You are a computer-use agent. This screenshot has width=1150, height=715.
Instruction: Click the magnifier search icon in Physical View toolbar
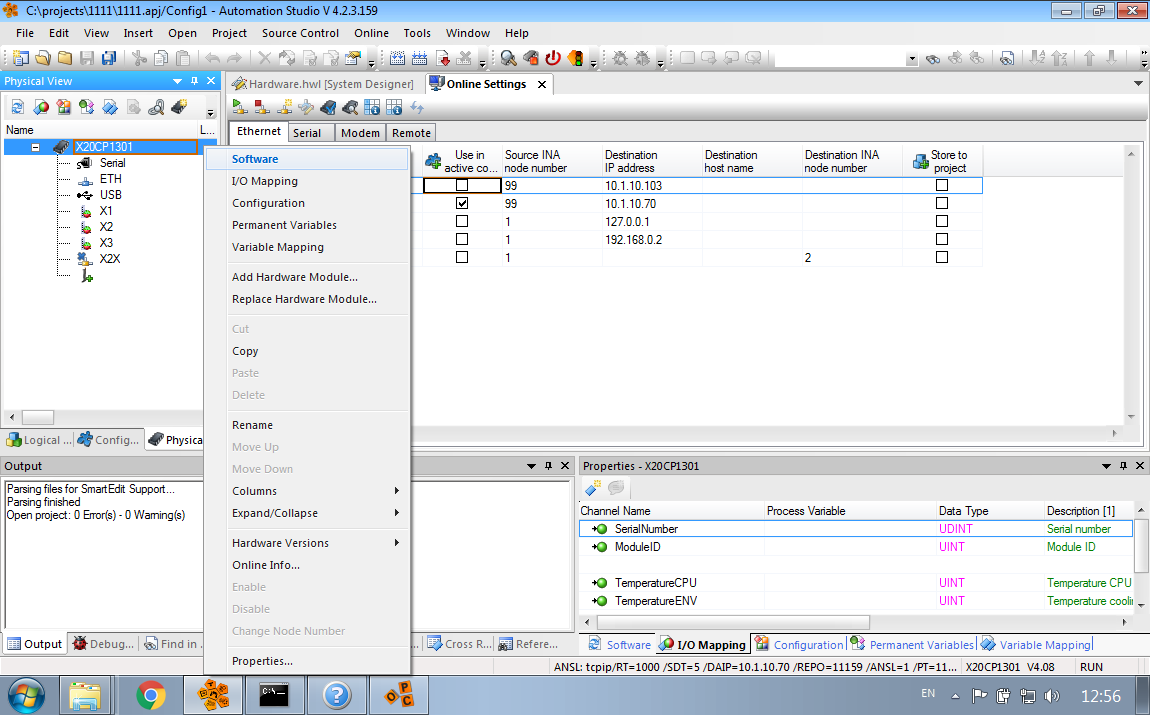(156, 108)
